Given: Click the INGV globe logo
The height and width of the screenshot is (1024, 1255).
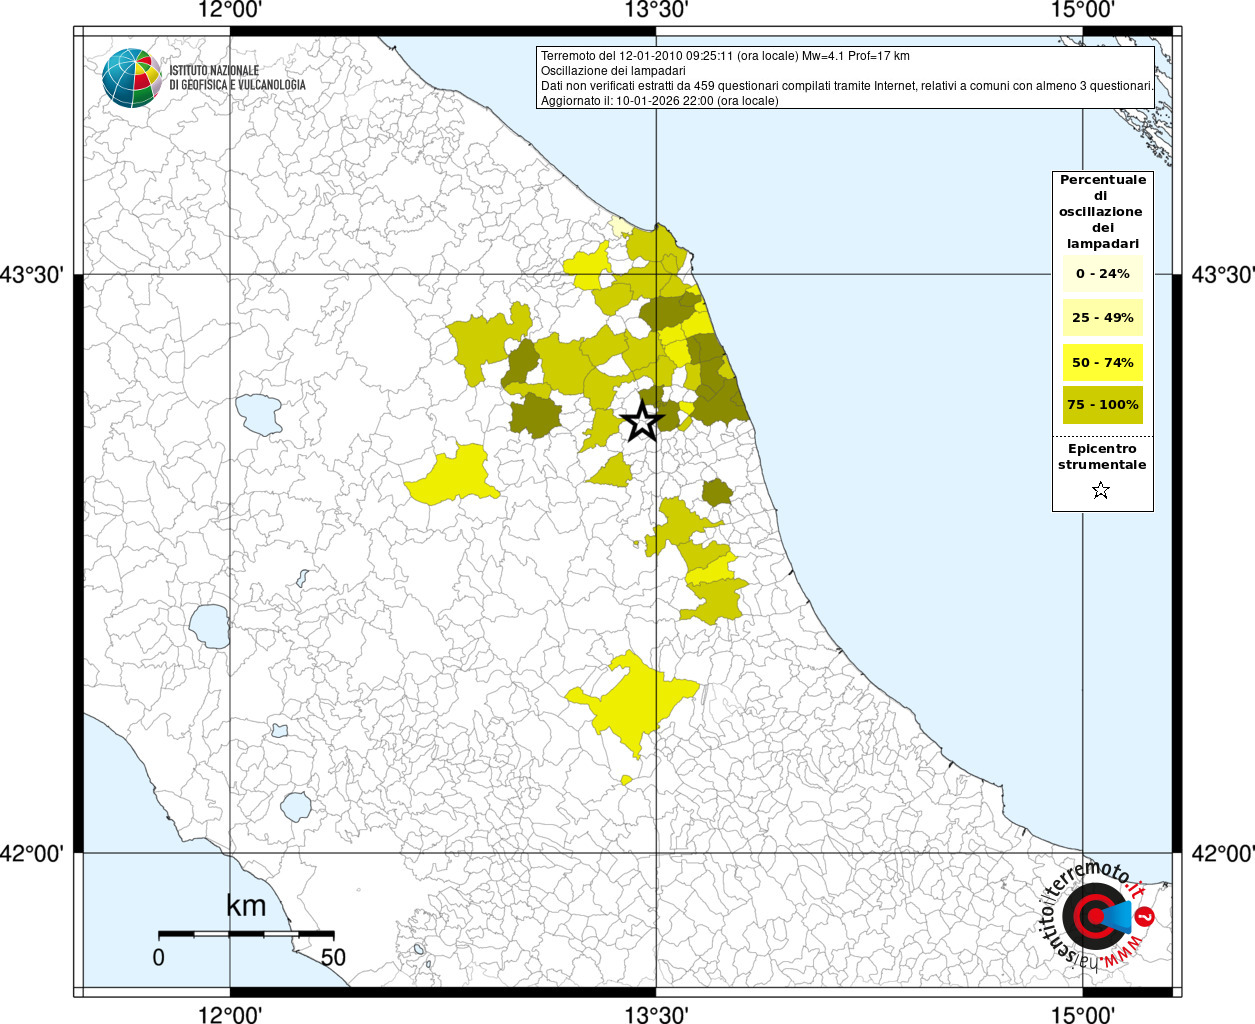Looking at the screenshot, I should click(131, 78).
